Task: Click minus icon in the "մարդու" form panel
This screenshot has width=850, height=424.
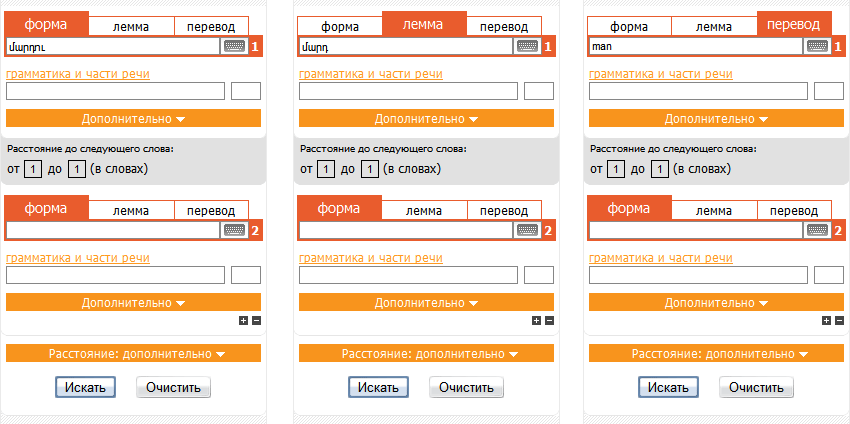Action: coord(256,320)
